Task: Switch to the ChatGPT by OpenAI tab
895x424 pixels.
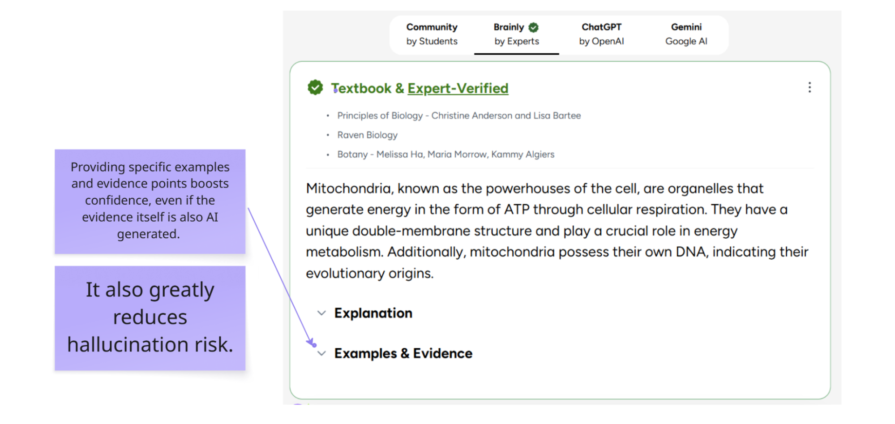Action: tap(602, 34)
